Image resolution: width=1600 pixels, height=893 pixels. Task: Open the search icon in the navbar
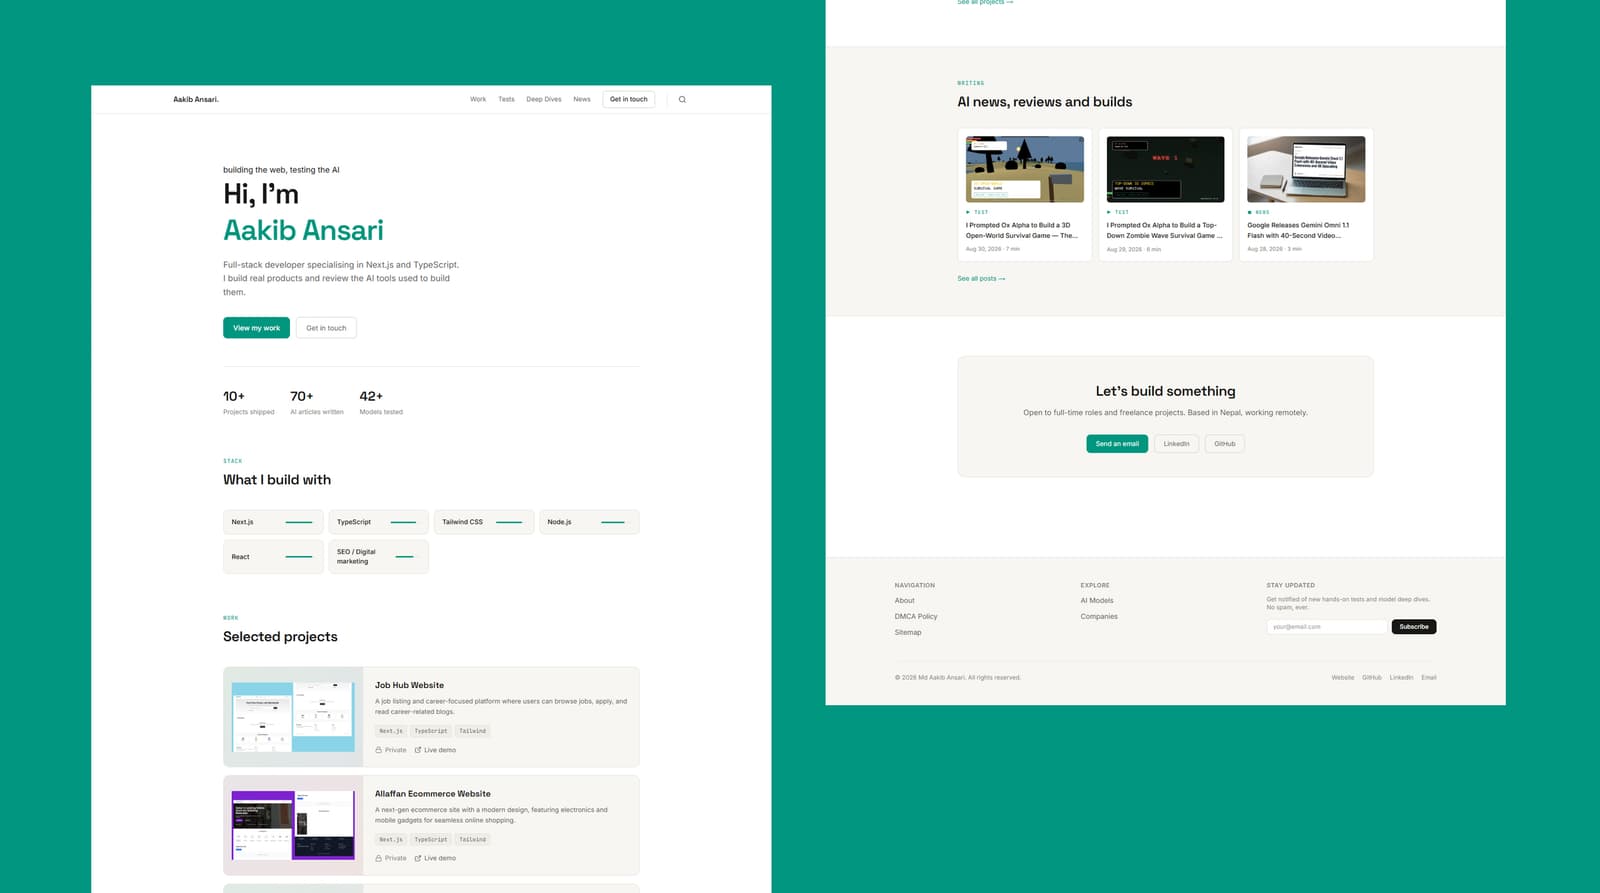pos(682,100)
